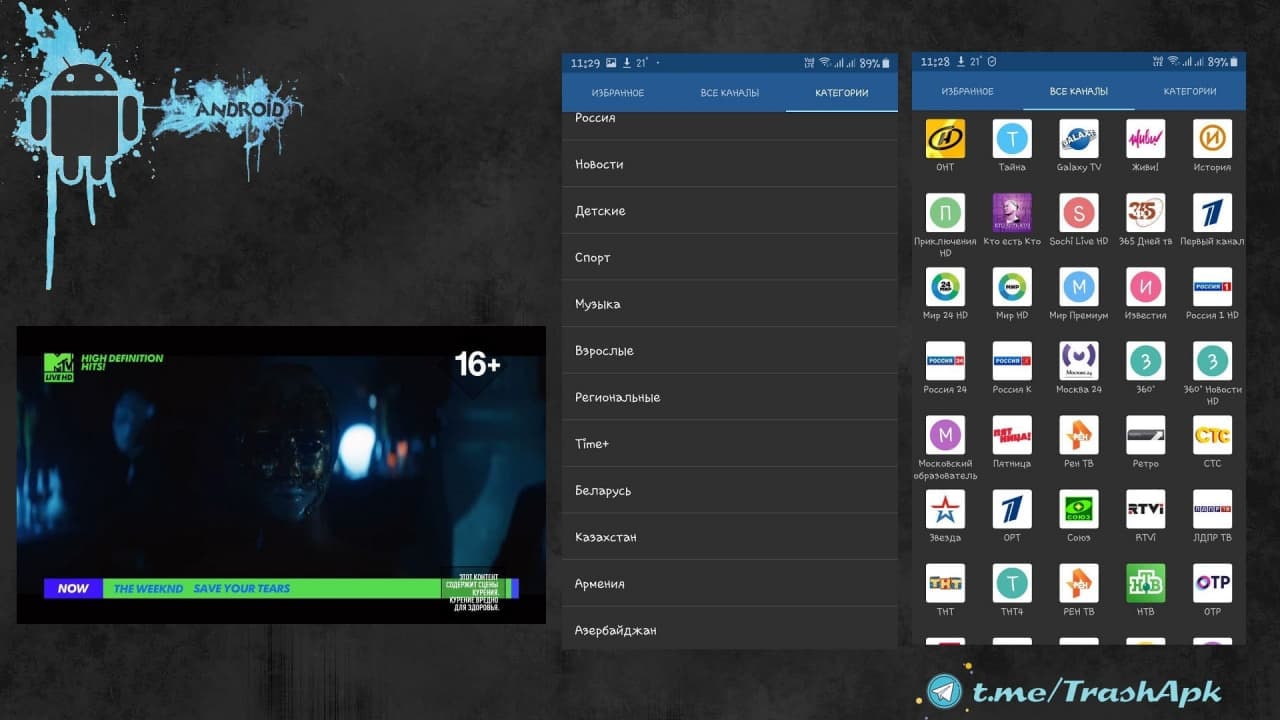Select the Московский образователь channel icon
The height and width of the screenshot is (720, 1280).
click(945, 435)
